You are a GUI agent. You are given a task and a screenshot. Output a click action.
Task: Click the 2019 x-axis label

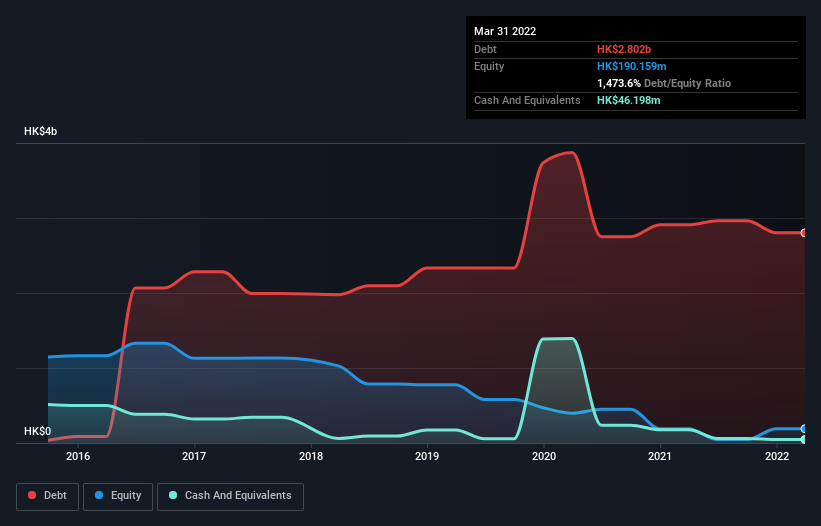427,456
